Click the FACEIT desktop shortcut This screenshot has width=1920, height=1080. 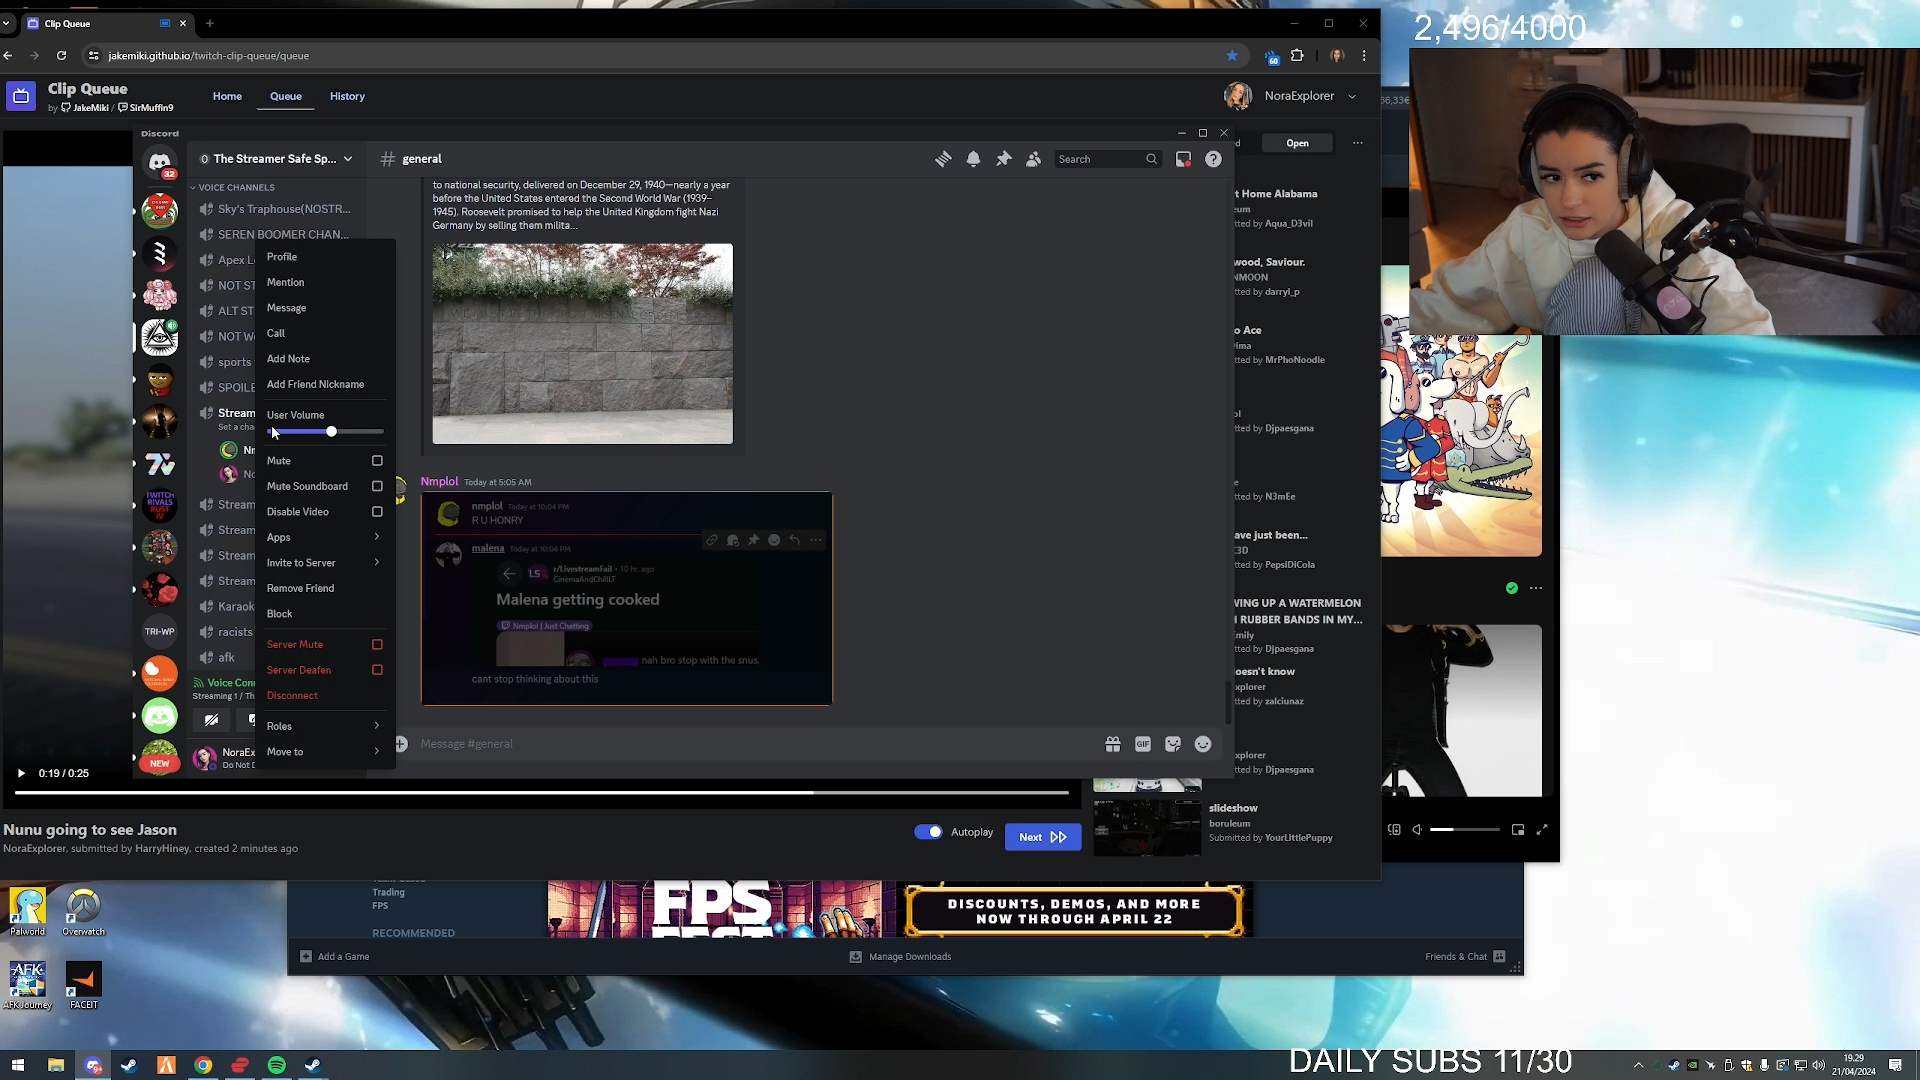84,986
